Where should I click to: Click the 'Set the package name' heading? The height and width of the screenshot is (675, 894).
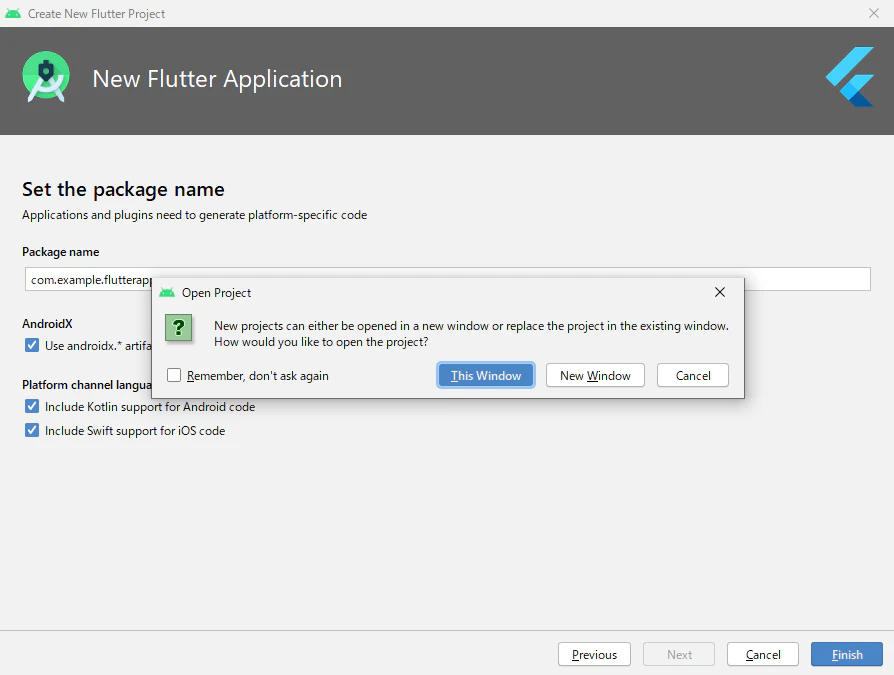123,189
